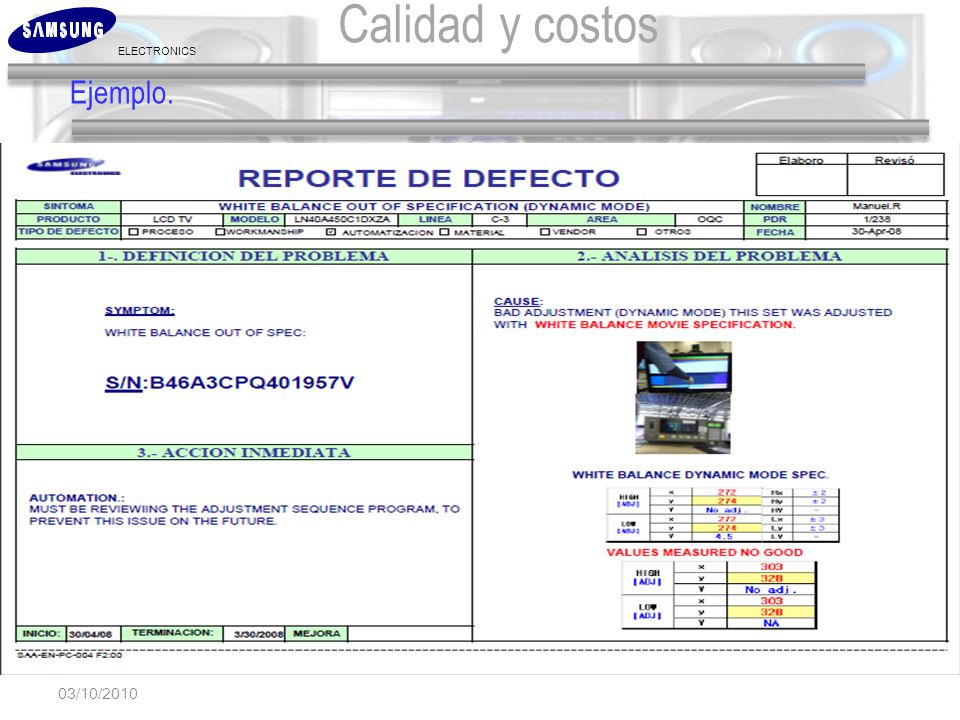Click the adjustment equipment photo thumbnail
960x720 pixels.
683,424
